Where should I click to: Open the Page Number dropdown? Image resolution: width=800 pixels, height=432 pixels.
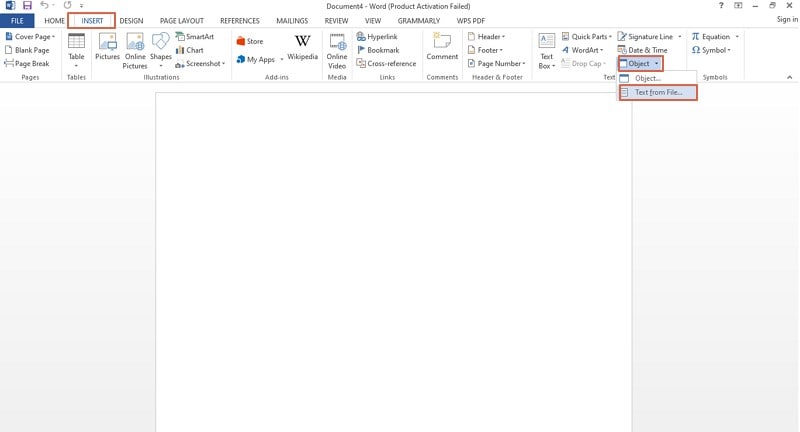point(496,63)
